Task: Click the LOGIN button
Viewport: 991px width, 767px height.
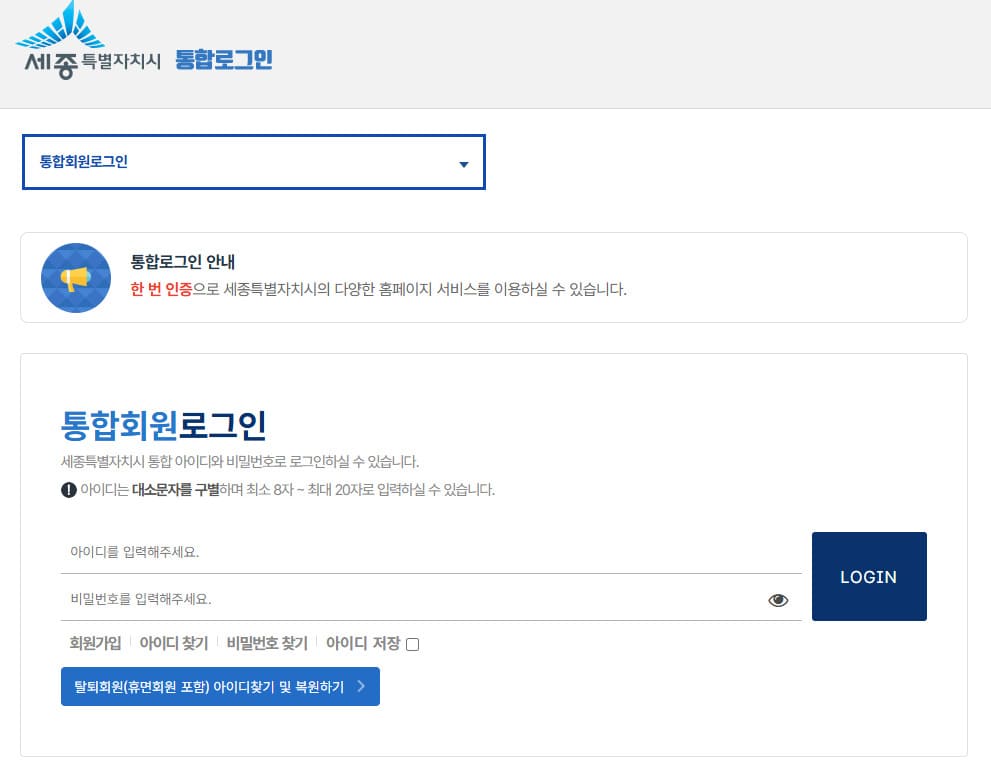Action: point(868,576)
